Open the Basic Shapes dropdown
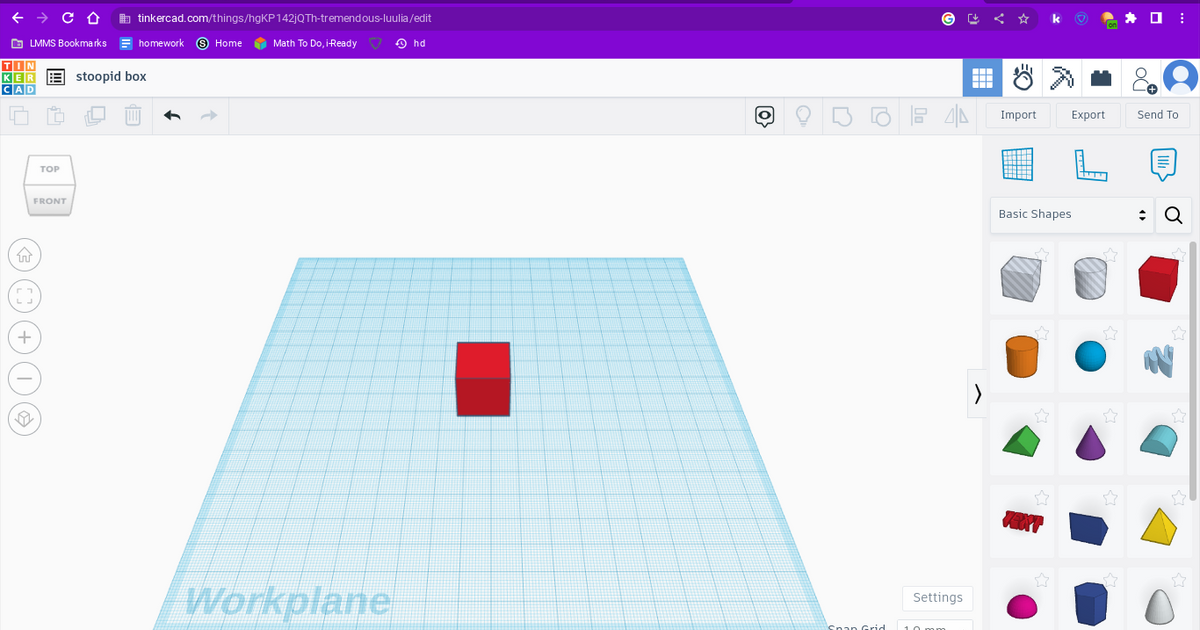 (x=1070, y=215)
